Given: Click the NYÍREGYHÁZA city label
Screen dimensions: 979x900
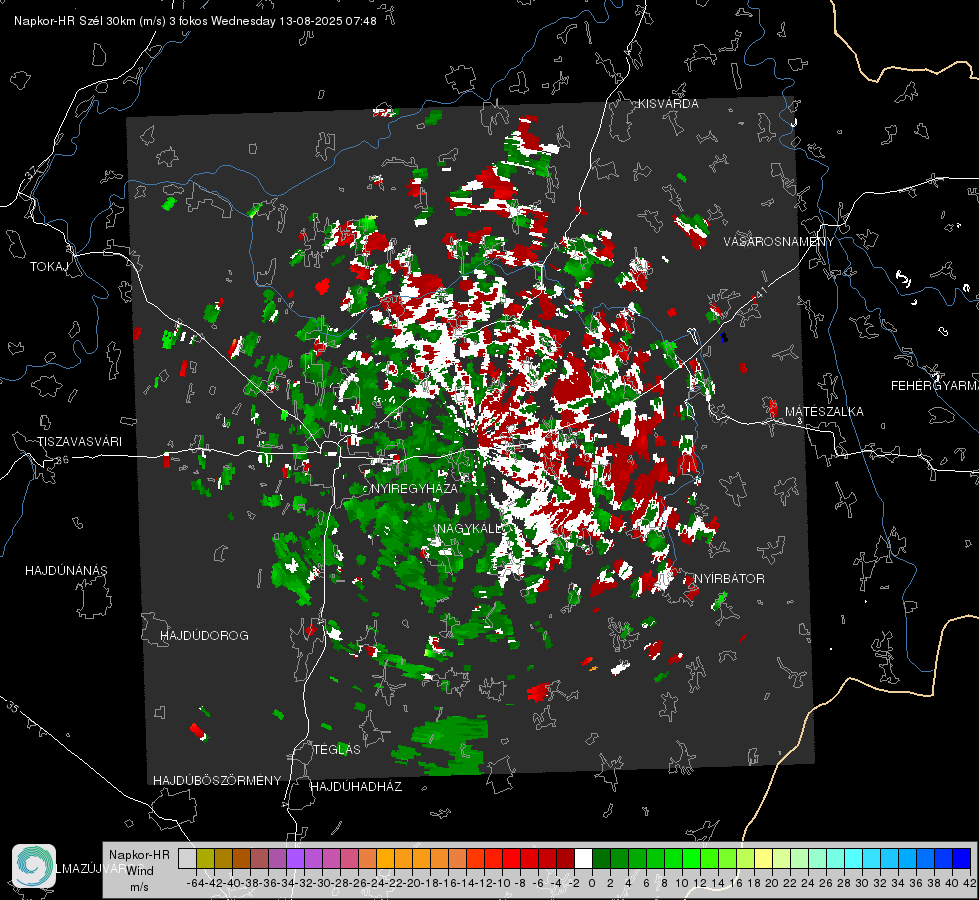Looking at the screenshot, I should tap(415, 488).
